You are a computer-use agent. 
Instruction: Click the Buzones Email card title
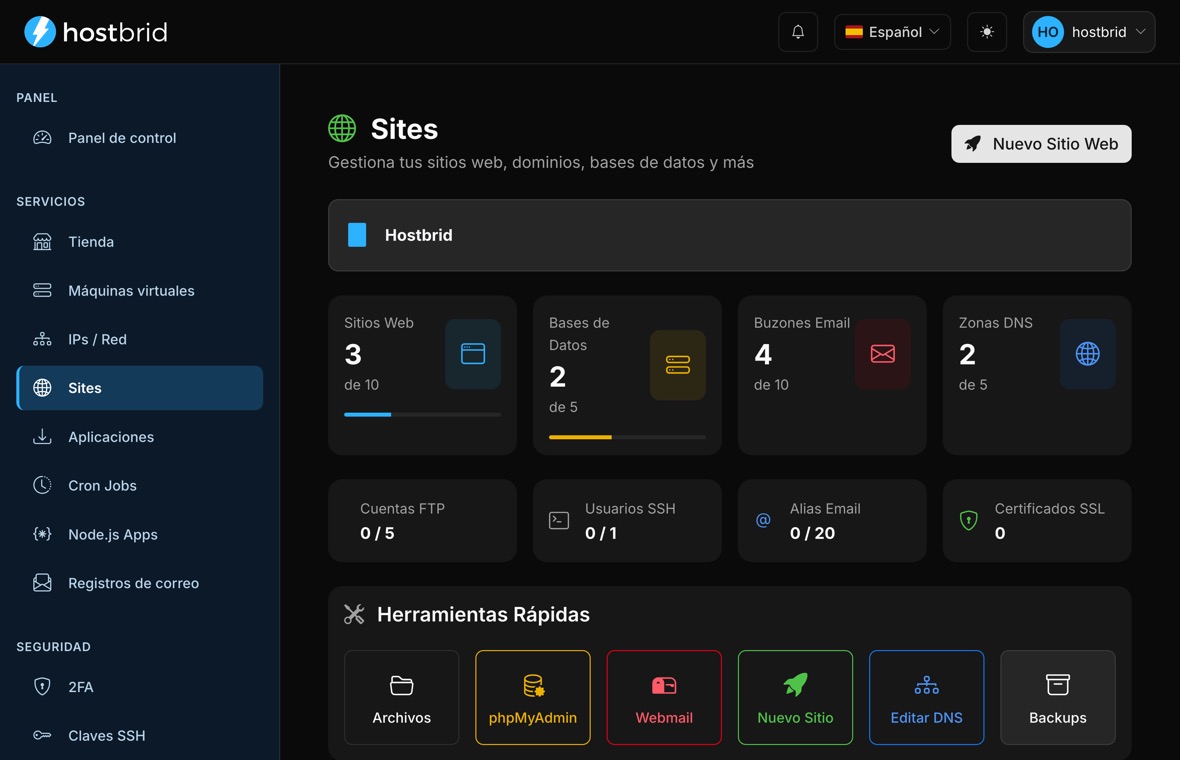(x=801, y=323)
